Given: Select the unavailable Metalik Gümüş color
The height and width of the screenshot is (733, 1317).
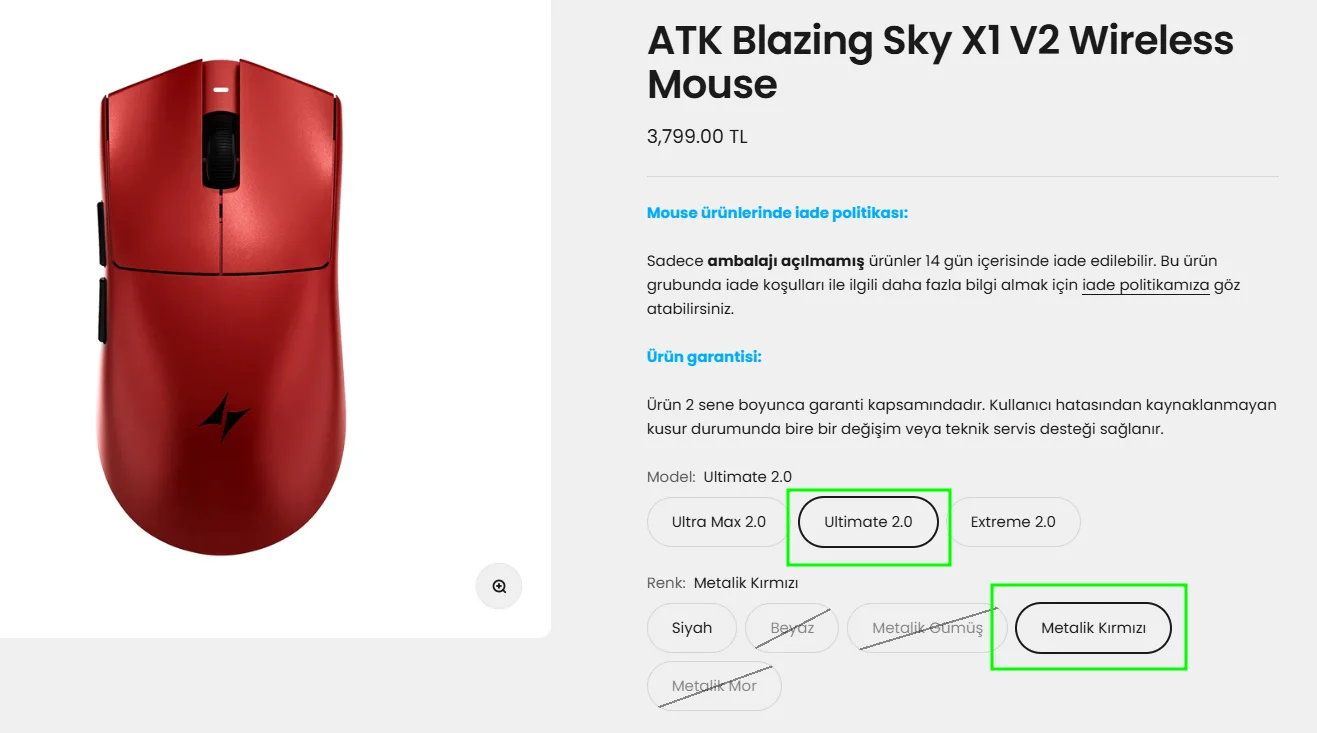Looking at the screenshot, I should pos(926,628).
